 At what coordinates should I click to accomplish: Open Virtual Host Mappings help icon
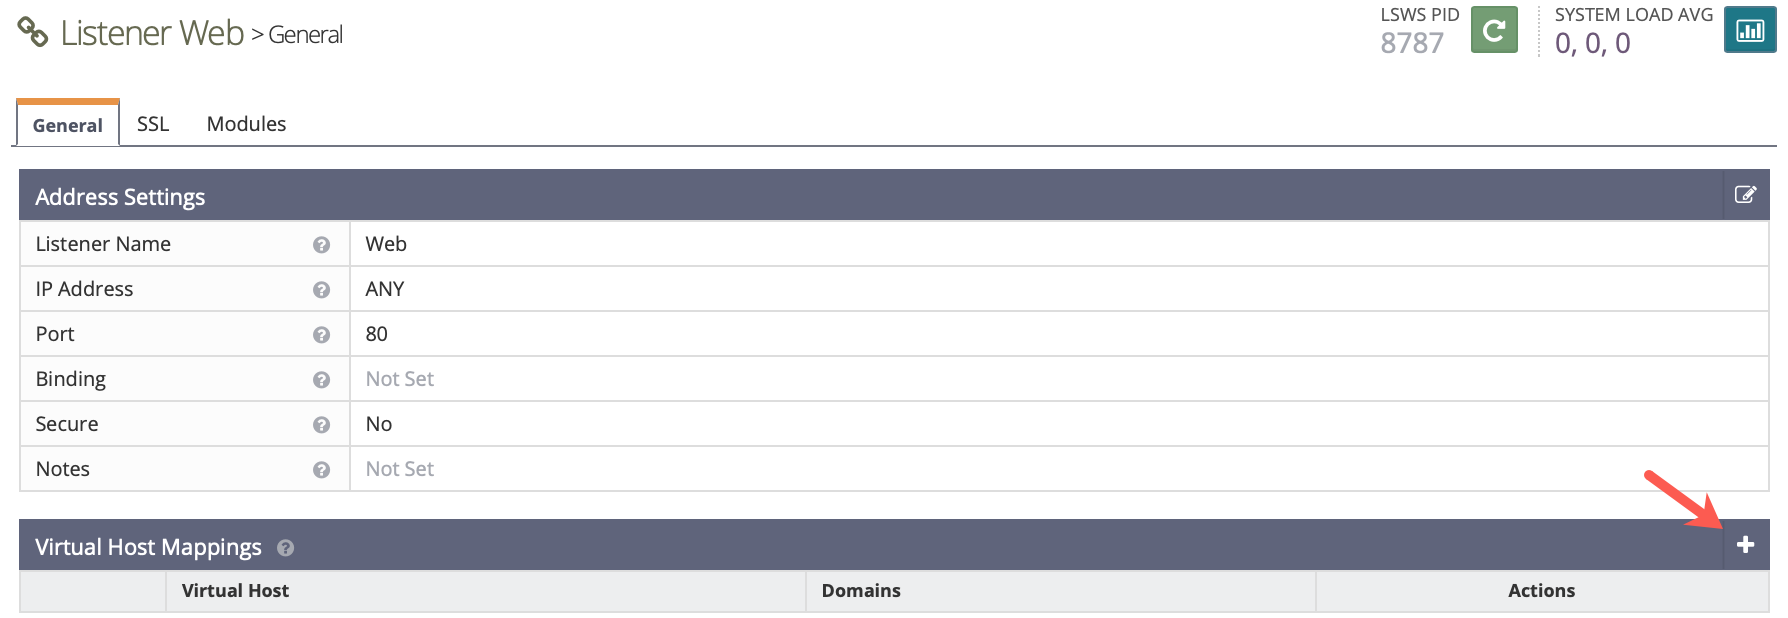[285, 548]
